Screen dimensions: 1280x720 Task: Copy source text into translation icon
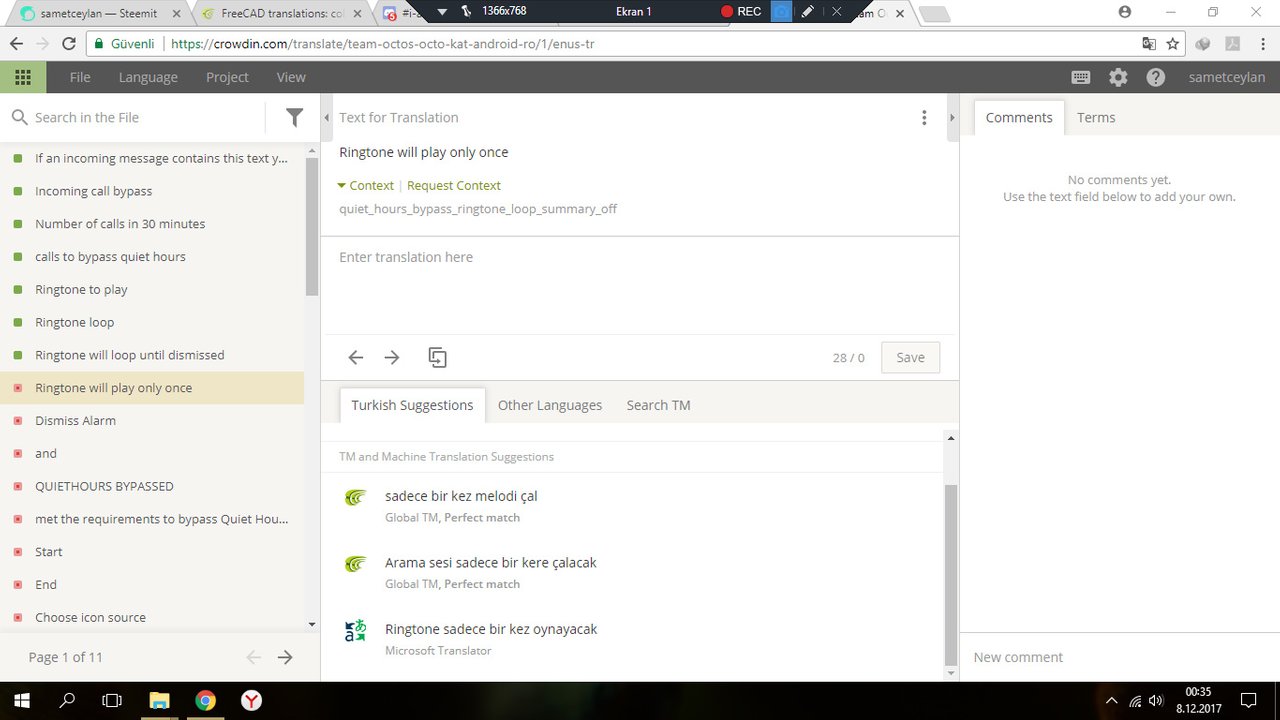[437, 357]
